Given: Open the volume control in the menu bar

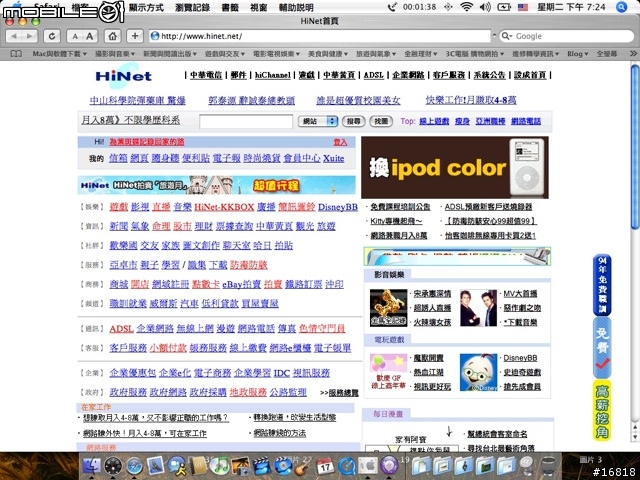Looking at the screenshot, I should tap(485, 7).
